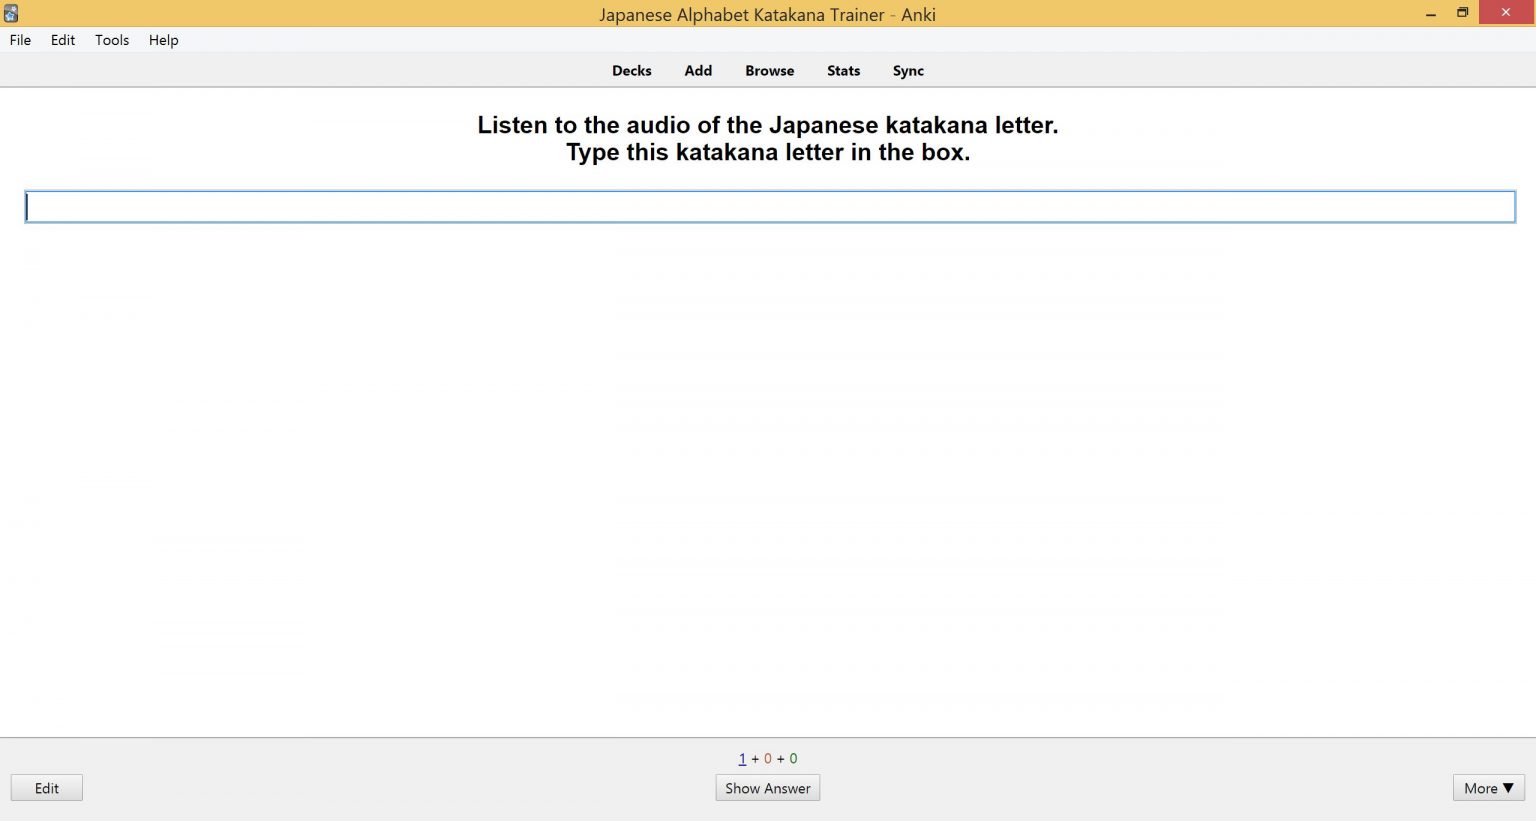Open the Edit menu
The height and width of the screenshot is (821, 1536).
pyautogui.click(x=62, y=40)
